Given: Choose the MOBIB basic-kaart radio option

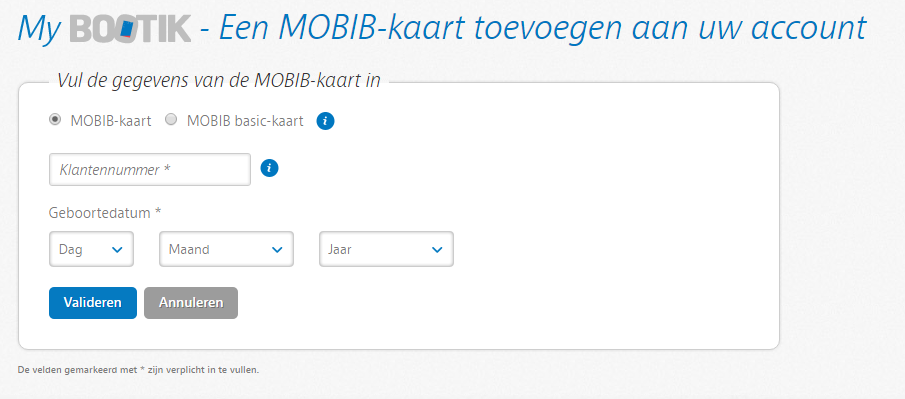Looking at the screenshot, I should tap(171, 120).
